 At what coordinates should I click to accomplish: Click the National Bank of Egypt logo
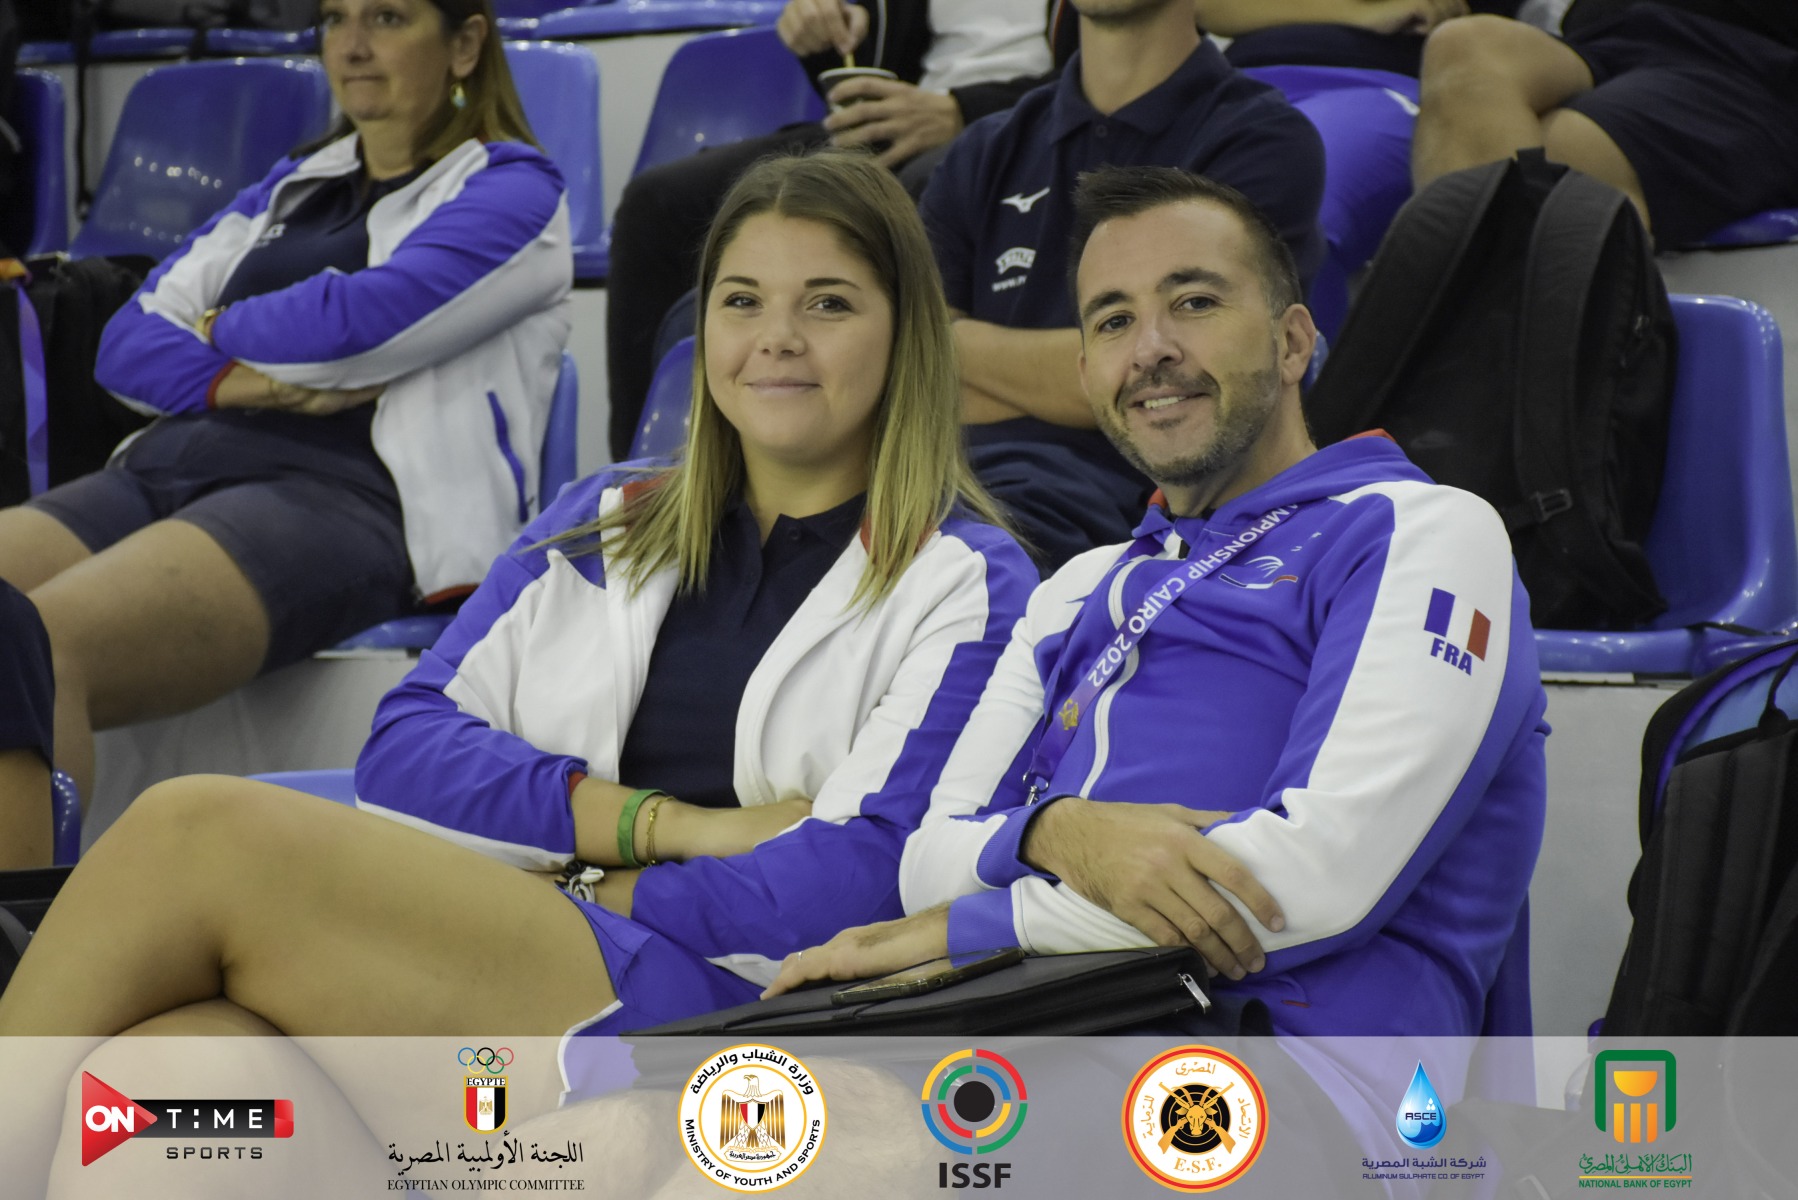(1634, 1098)
